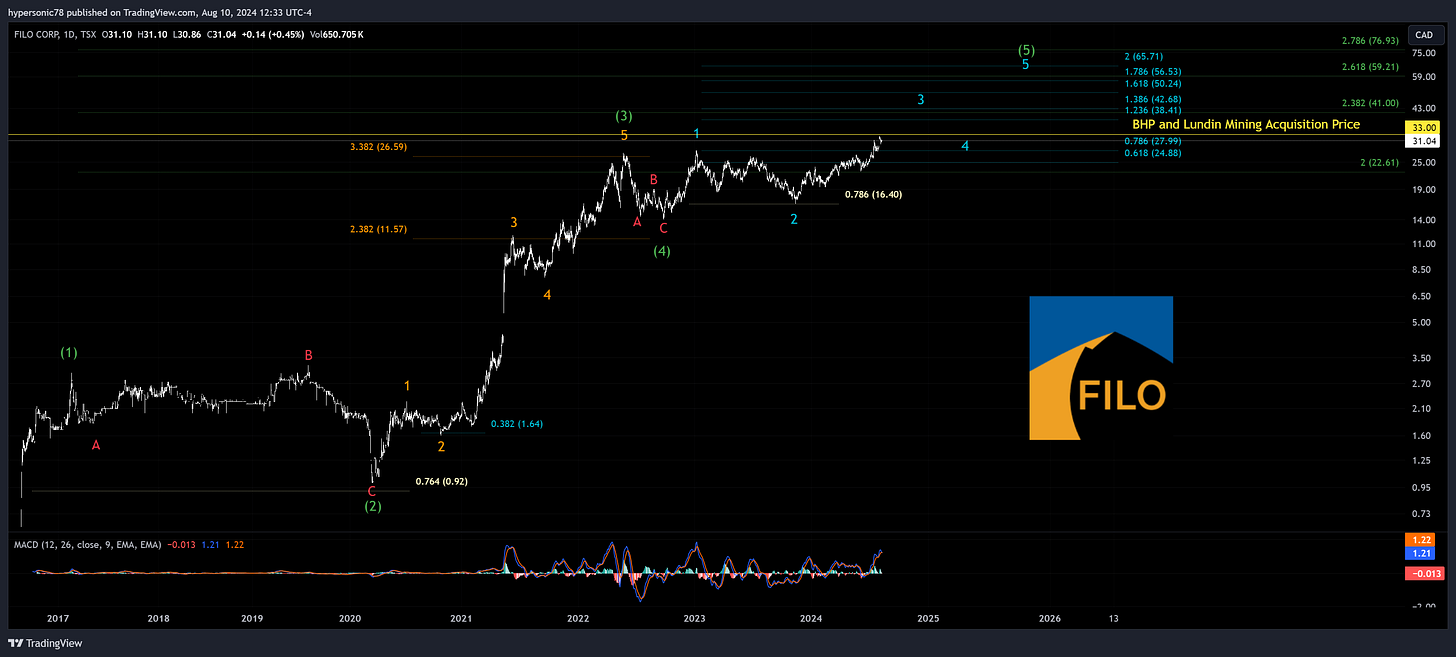Click the red C label above green (2)

372,491
